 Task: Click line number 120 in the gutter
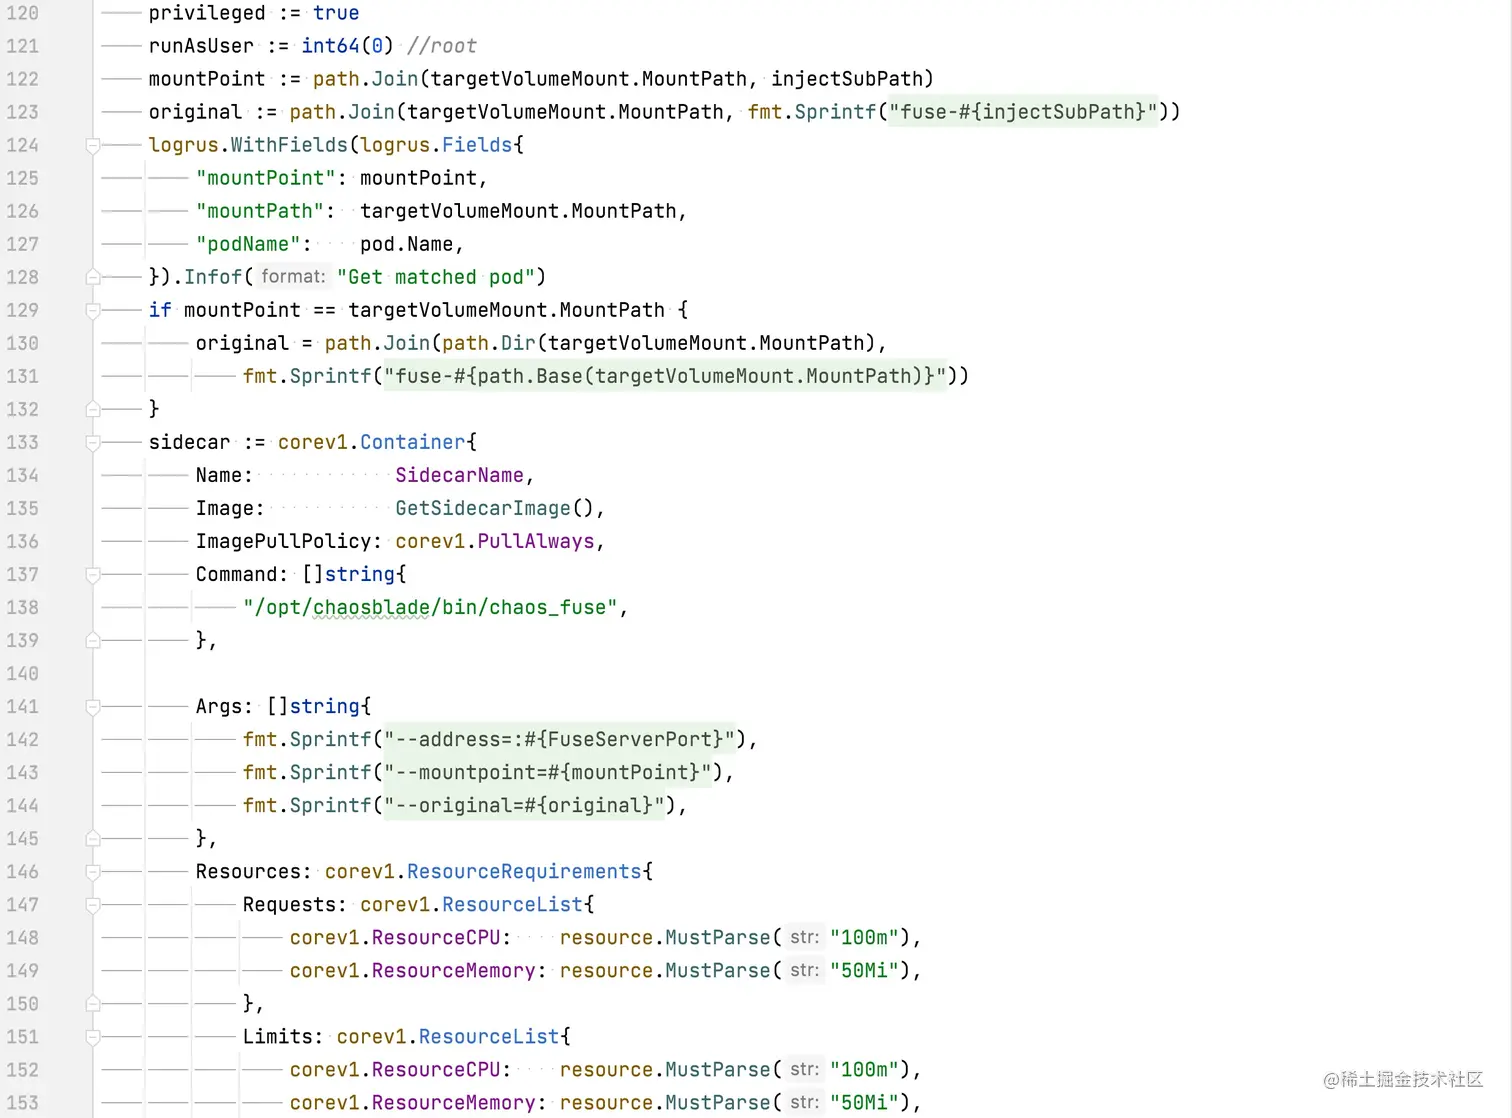click(x=22, y=13)
